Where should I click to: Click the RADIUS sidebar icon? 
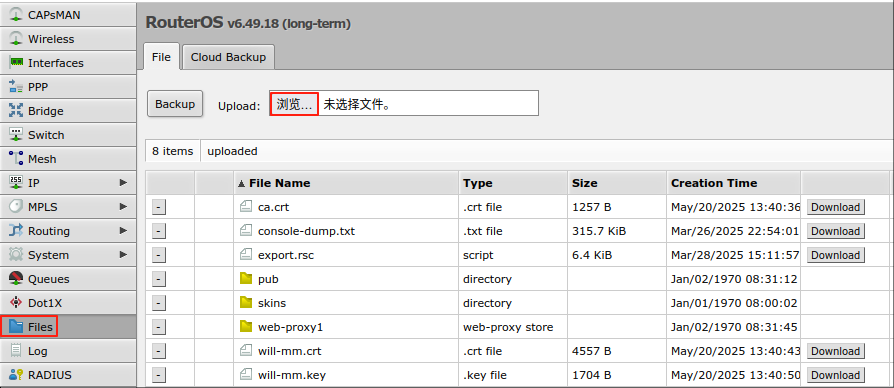(x=17, y=374)
